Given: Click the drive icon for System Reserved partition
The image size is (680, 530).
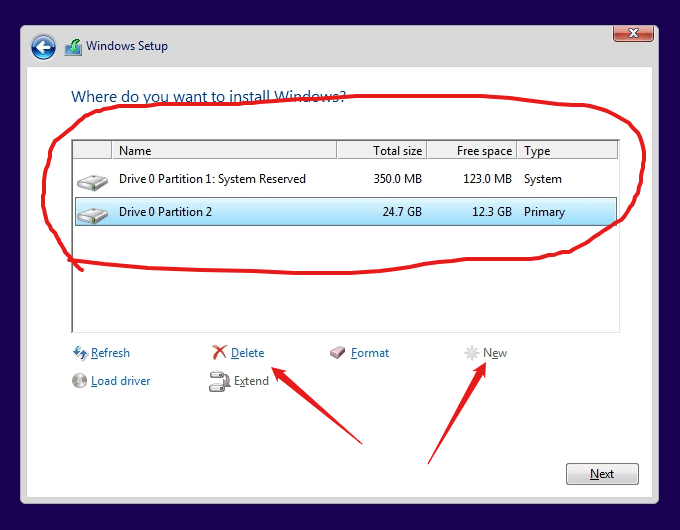Looking at the screenshot, I should pos(92,182).
